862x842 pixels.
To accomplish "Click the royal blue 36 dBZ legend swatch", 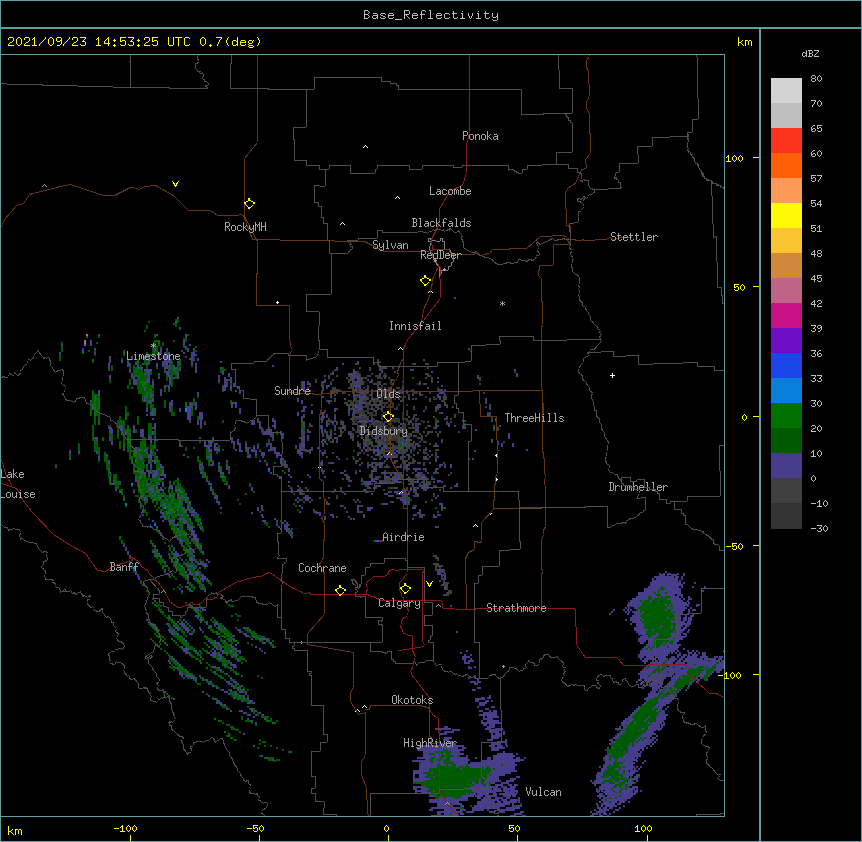I will point(786,365).
